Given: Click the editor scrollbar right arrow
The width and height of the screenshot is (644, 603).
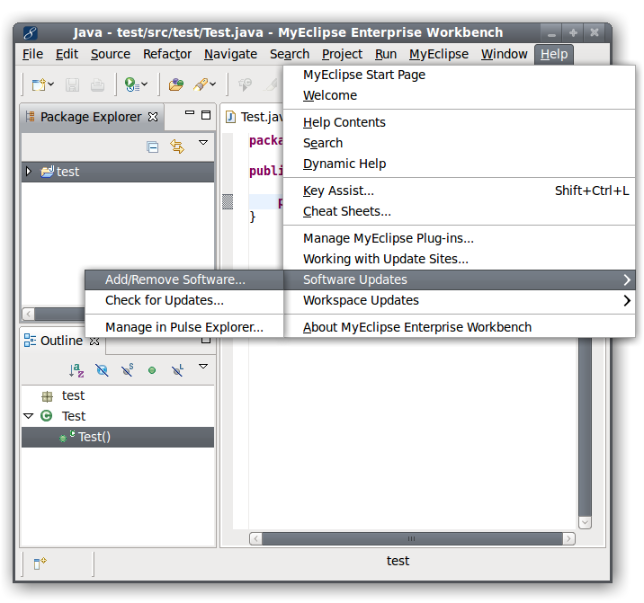Looking at the screenshot, I should coord(569,539).
